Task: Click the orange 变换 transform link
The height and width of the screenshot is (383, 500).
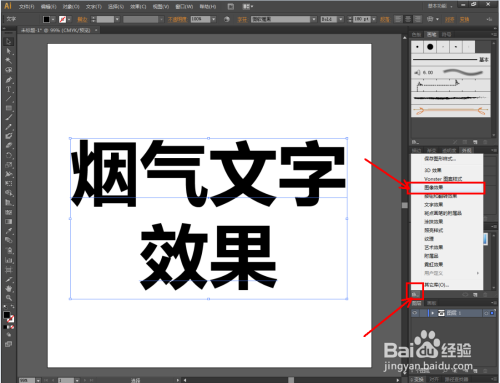Action: click(464, 19)
